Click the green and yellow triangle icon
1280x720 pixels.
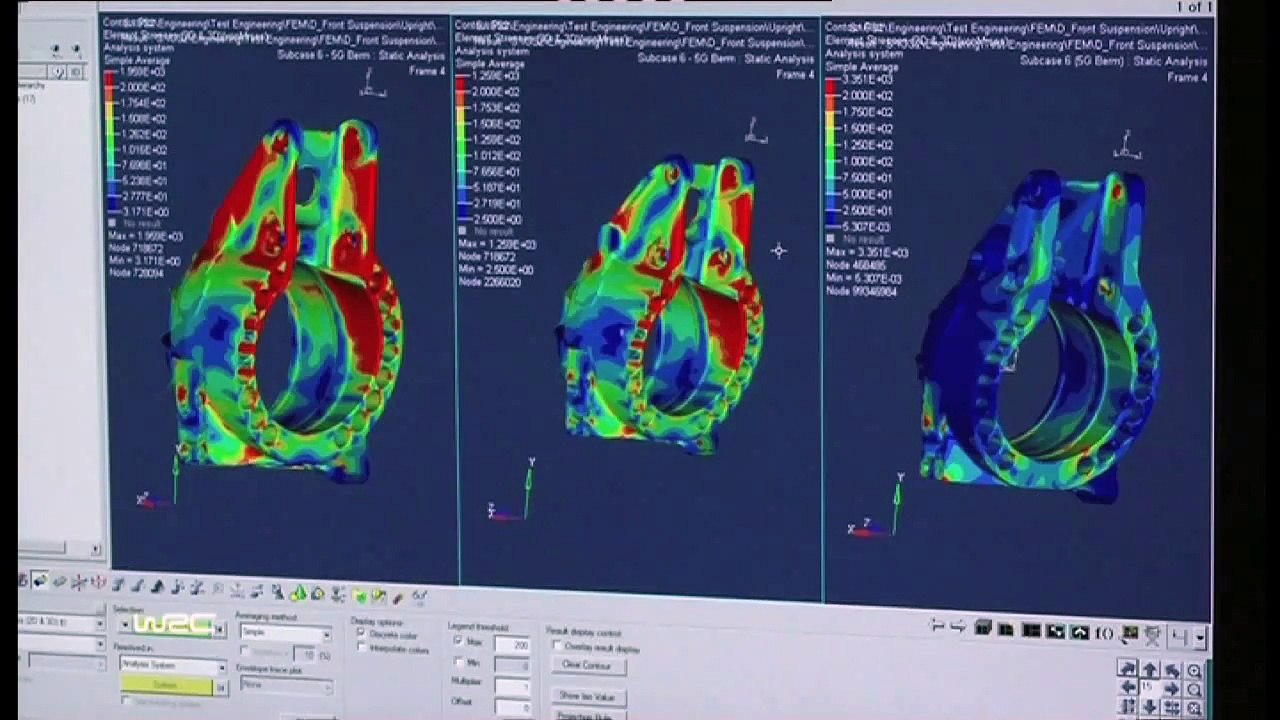point(298,593)
